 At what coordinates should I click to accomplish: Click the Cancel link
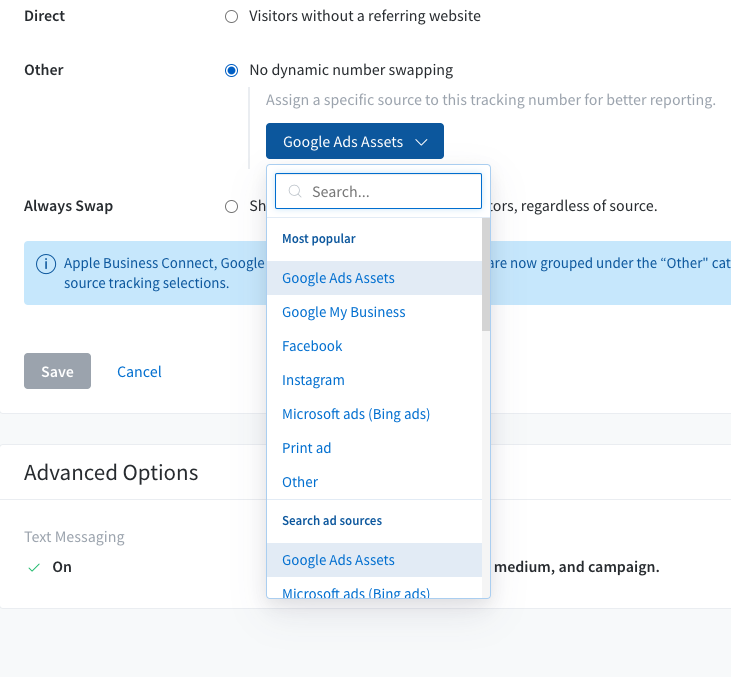click(x=139, y=372)
